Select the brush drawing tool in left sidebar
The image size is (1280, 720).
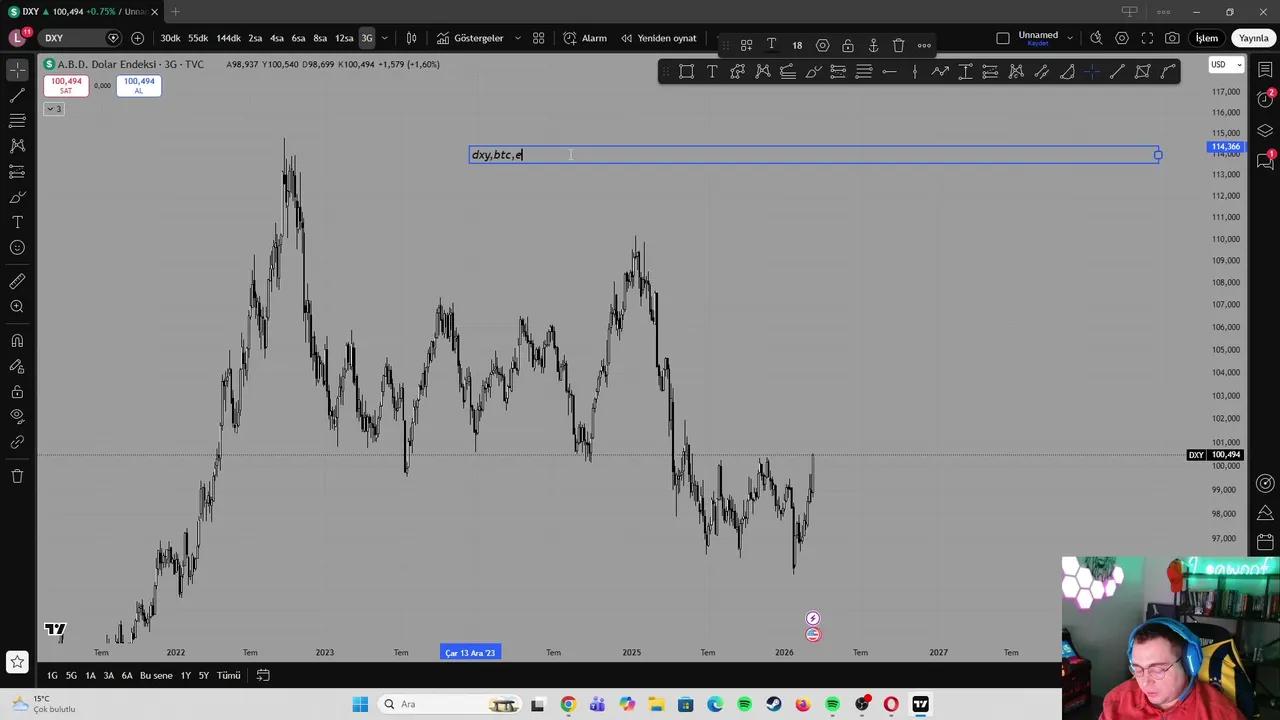tap(17, 197)
